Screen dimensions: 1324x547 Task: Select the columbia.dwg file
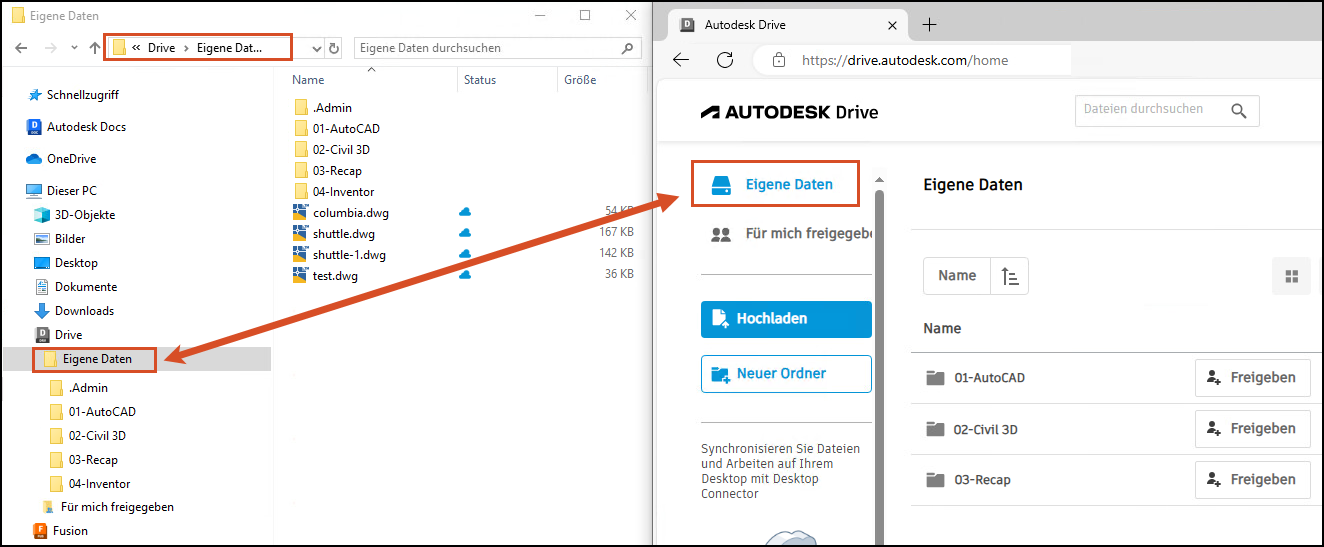(341, 213)
